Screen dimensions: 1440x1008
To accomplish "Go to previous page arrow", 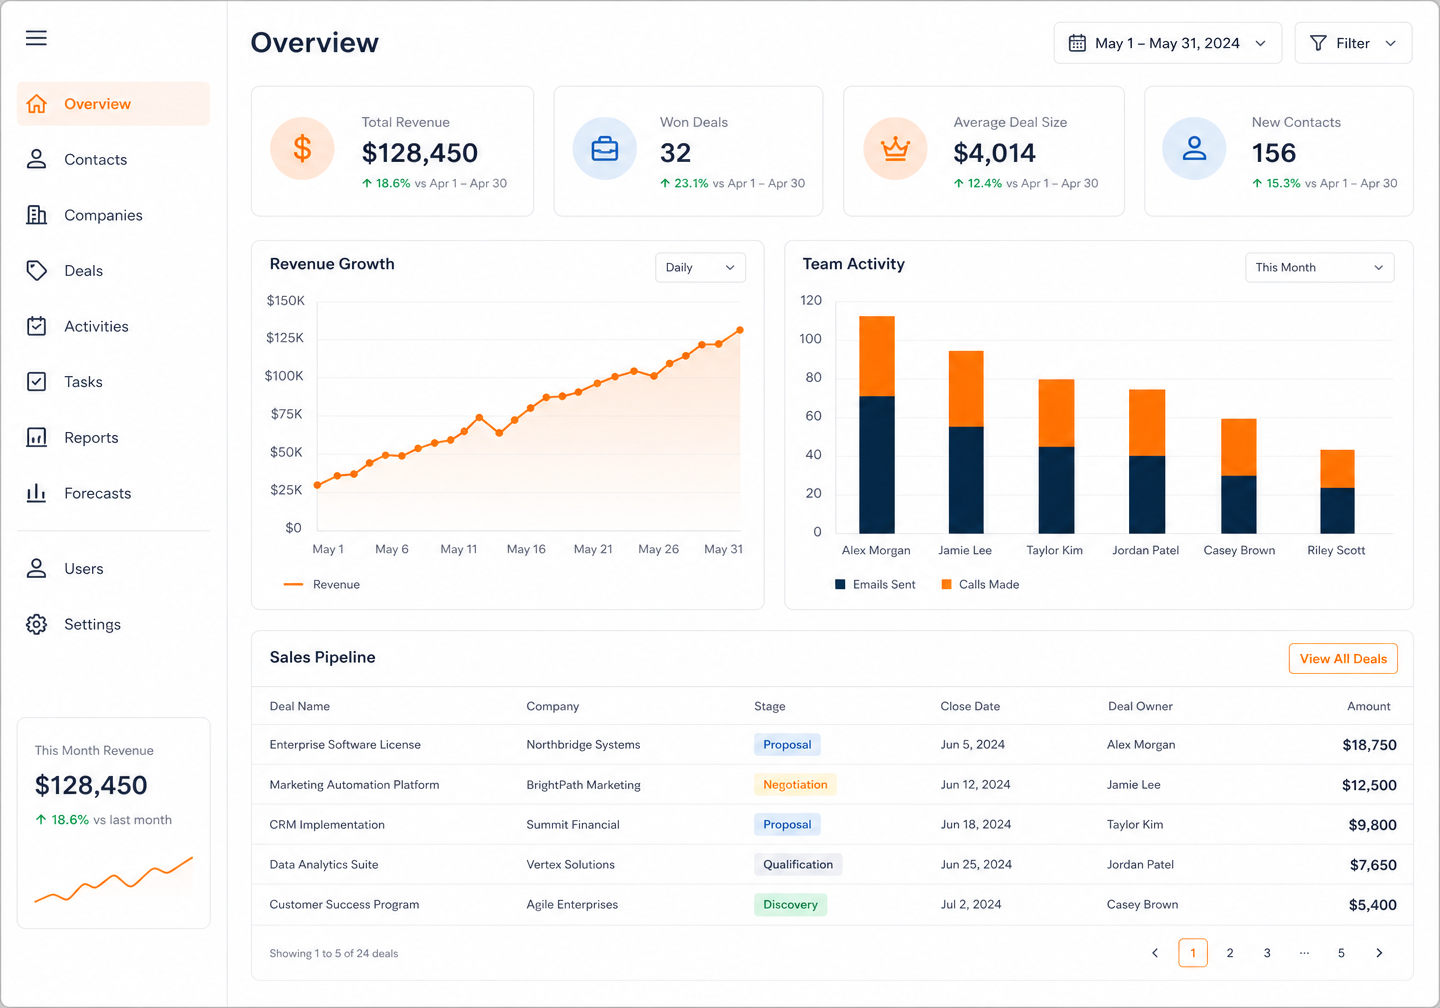I will click(x=1155, y=953).
